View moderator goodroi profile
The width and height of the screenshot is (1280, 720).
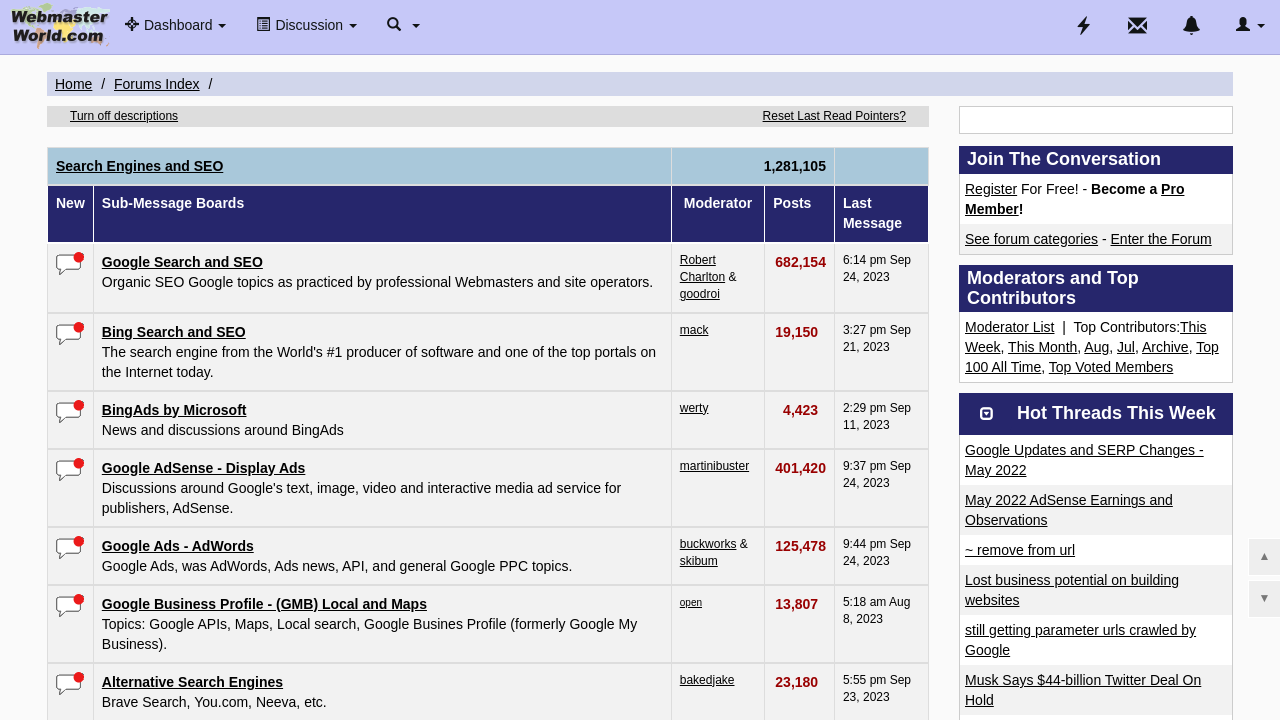point(699,294)
